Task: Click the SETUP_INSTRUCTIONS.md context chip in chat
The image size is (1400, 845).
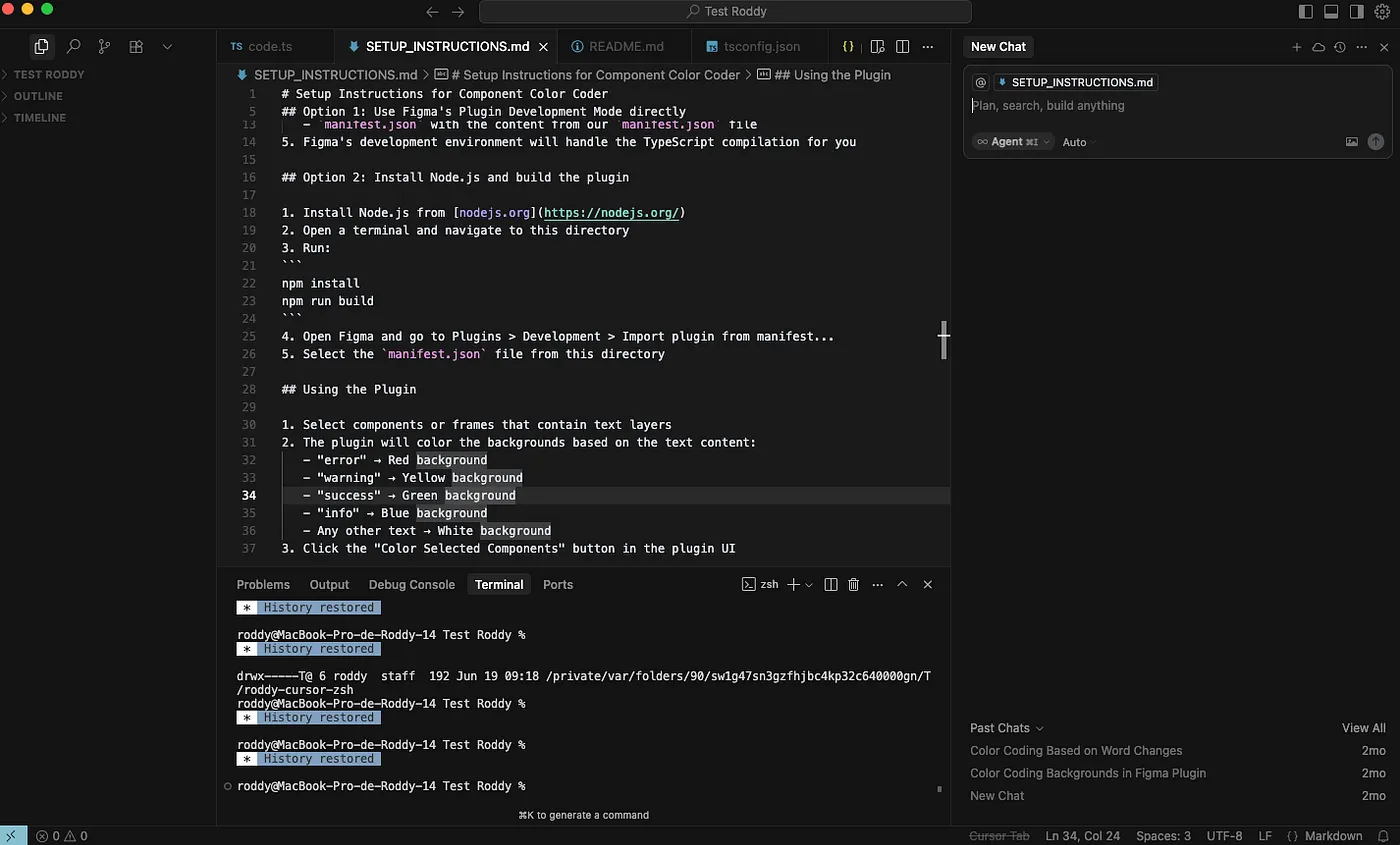Action: point(1076,82)
